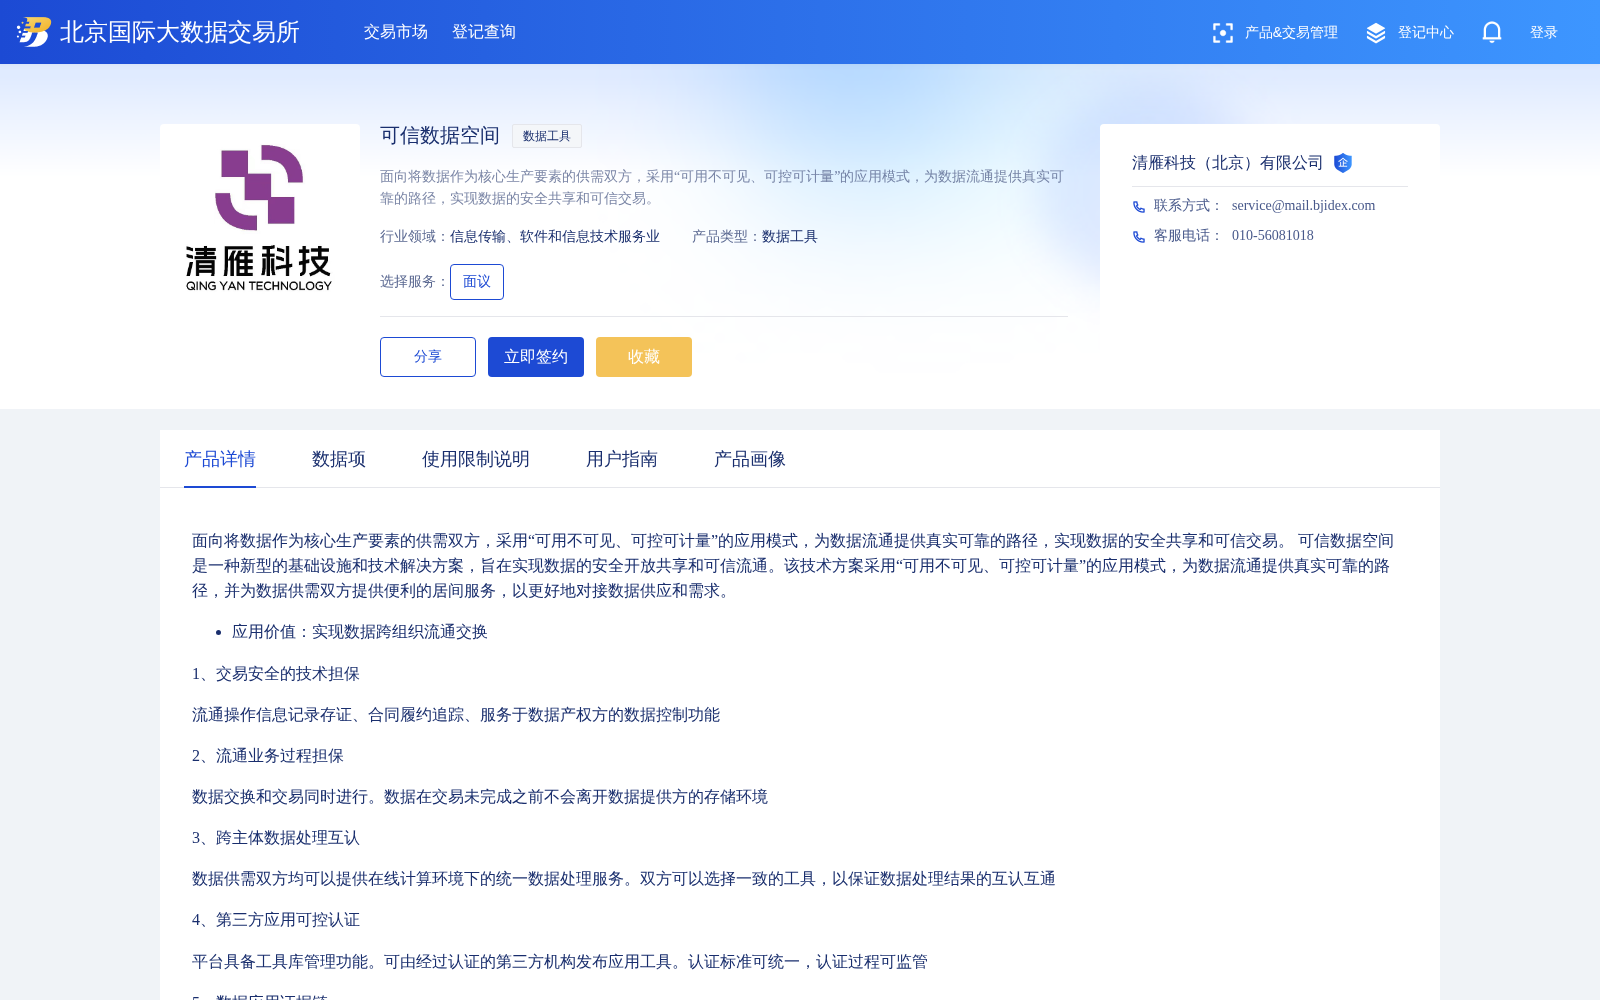The height and width of the screenshot is (1000, 1600).
Task: Go to 产品&交易管理
Action: pyautogui.click(x=1291, y=33)
